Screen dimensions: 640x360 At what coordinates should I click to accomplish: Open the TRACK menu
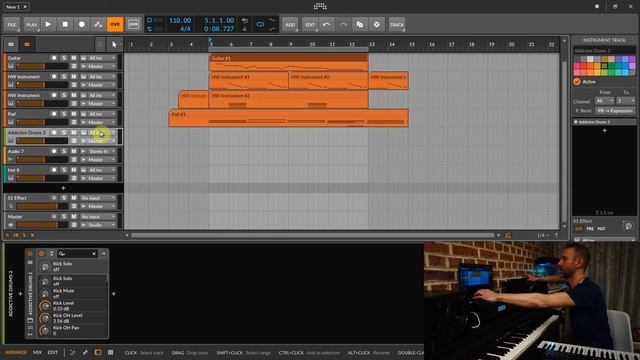tap(397, 24)
